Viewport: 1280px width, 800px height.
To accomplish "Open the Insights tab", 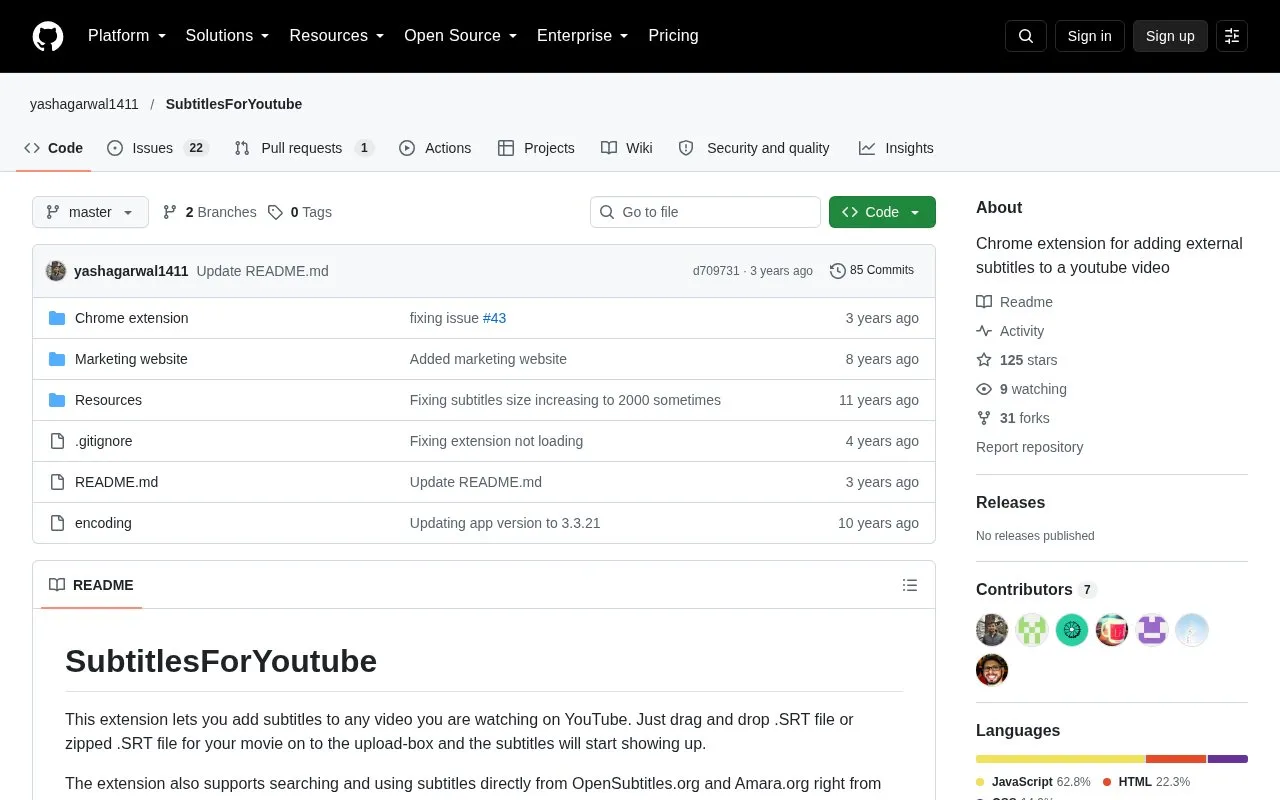I will click(x=896, y=148).
